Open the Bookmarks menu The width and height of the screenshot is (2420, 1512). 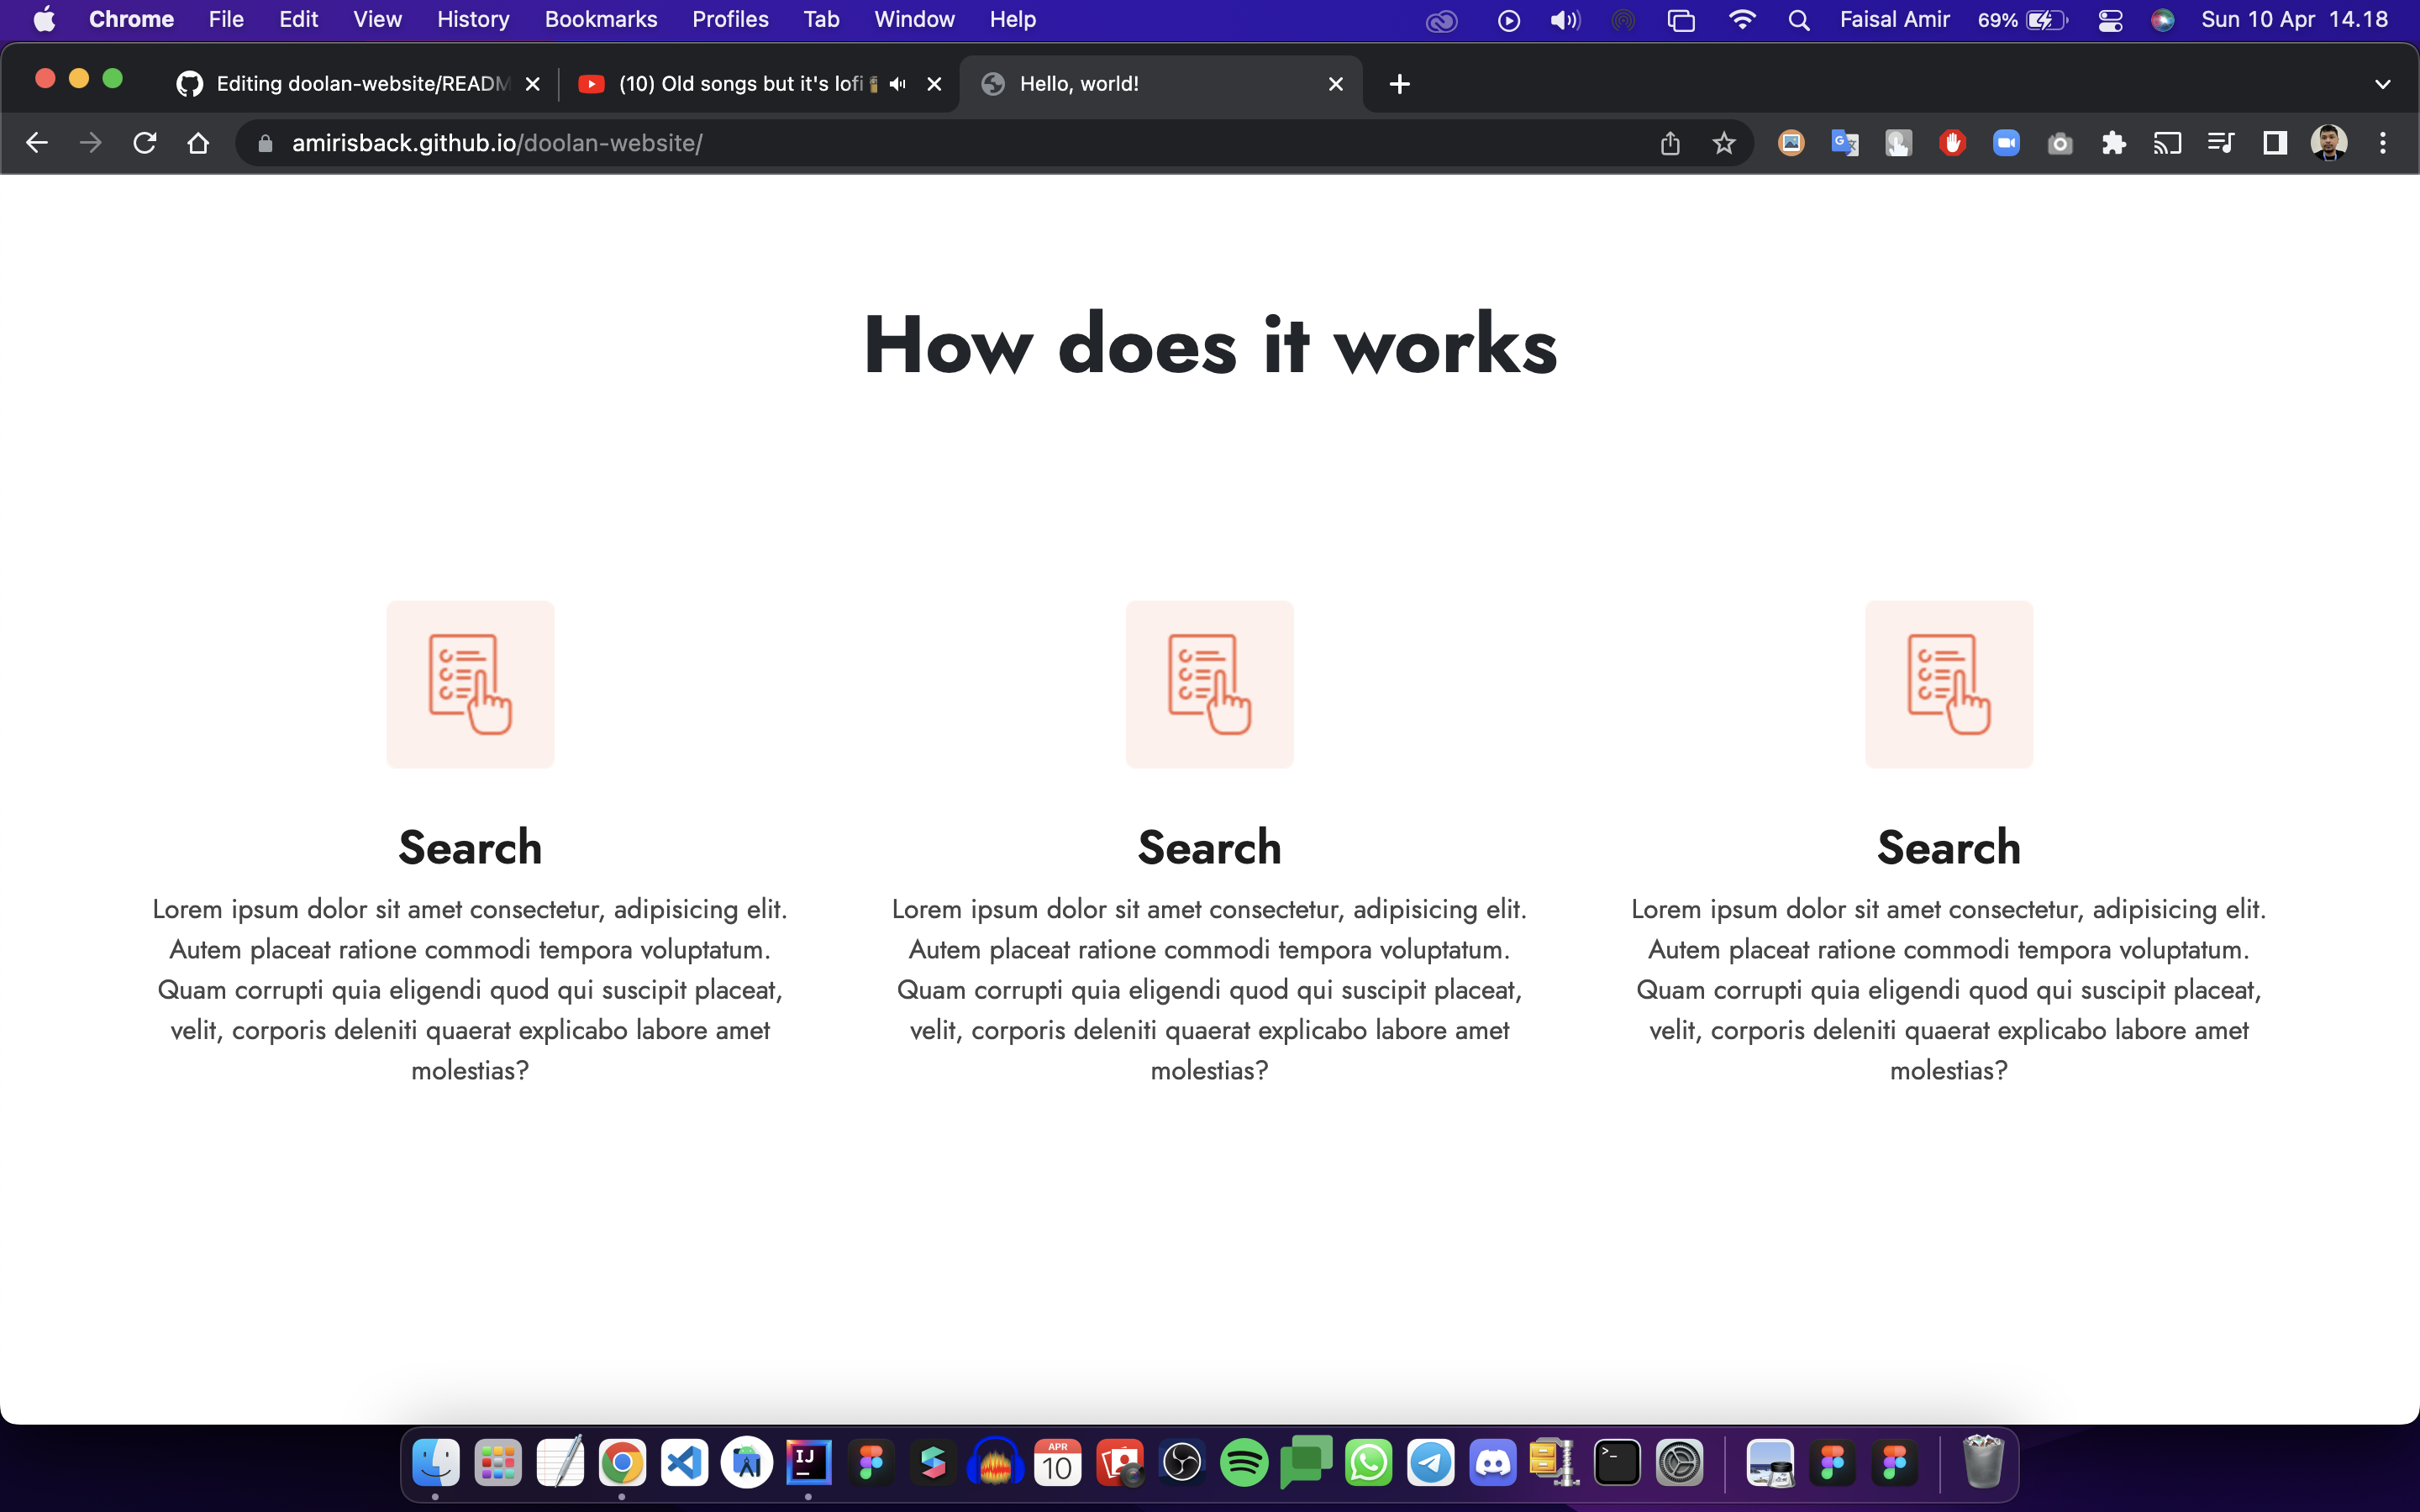pyautogui.click(x=600, y=20)
